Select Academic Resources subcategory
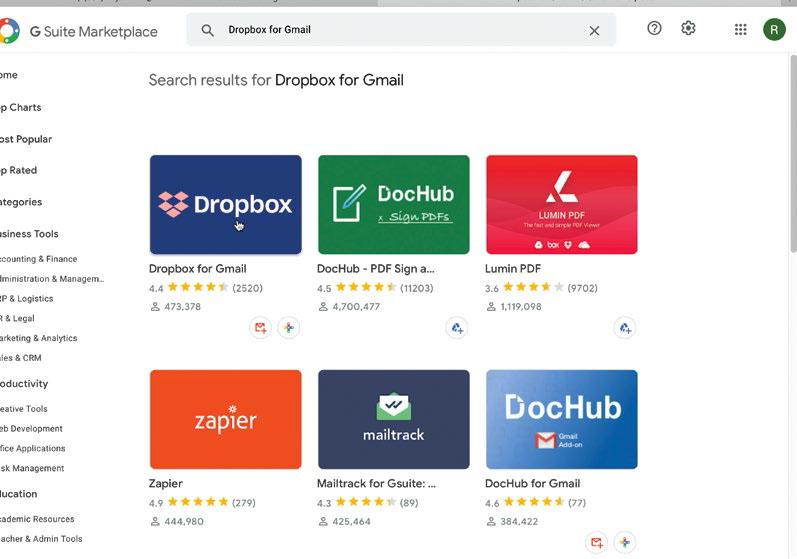 (x=37, y=519)
